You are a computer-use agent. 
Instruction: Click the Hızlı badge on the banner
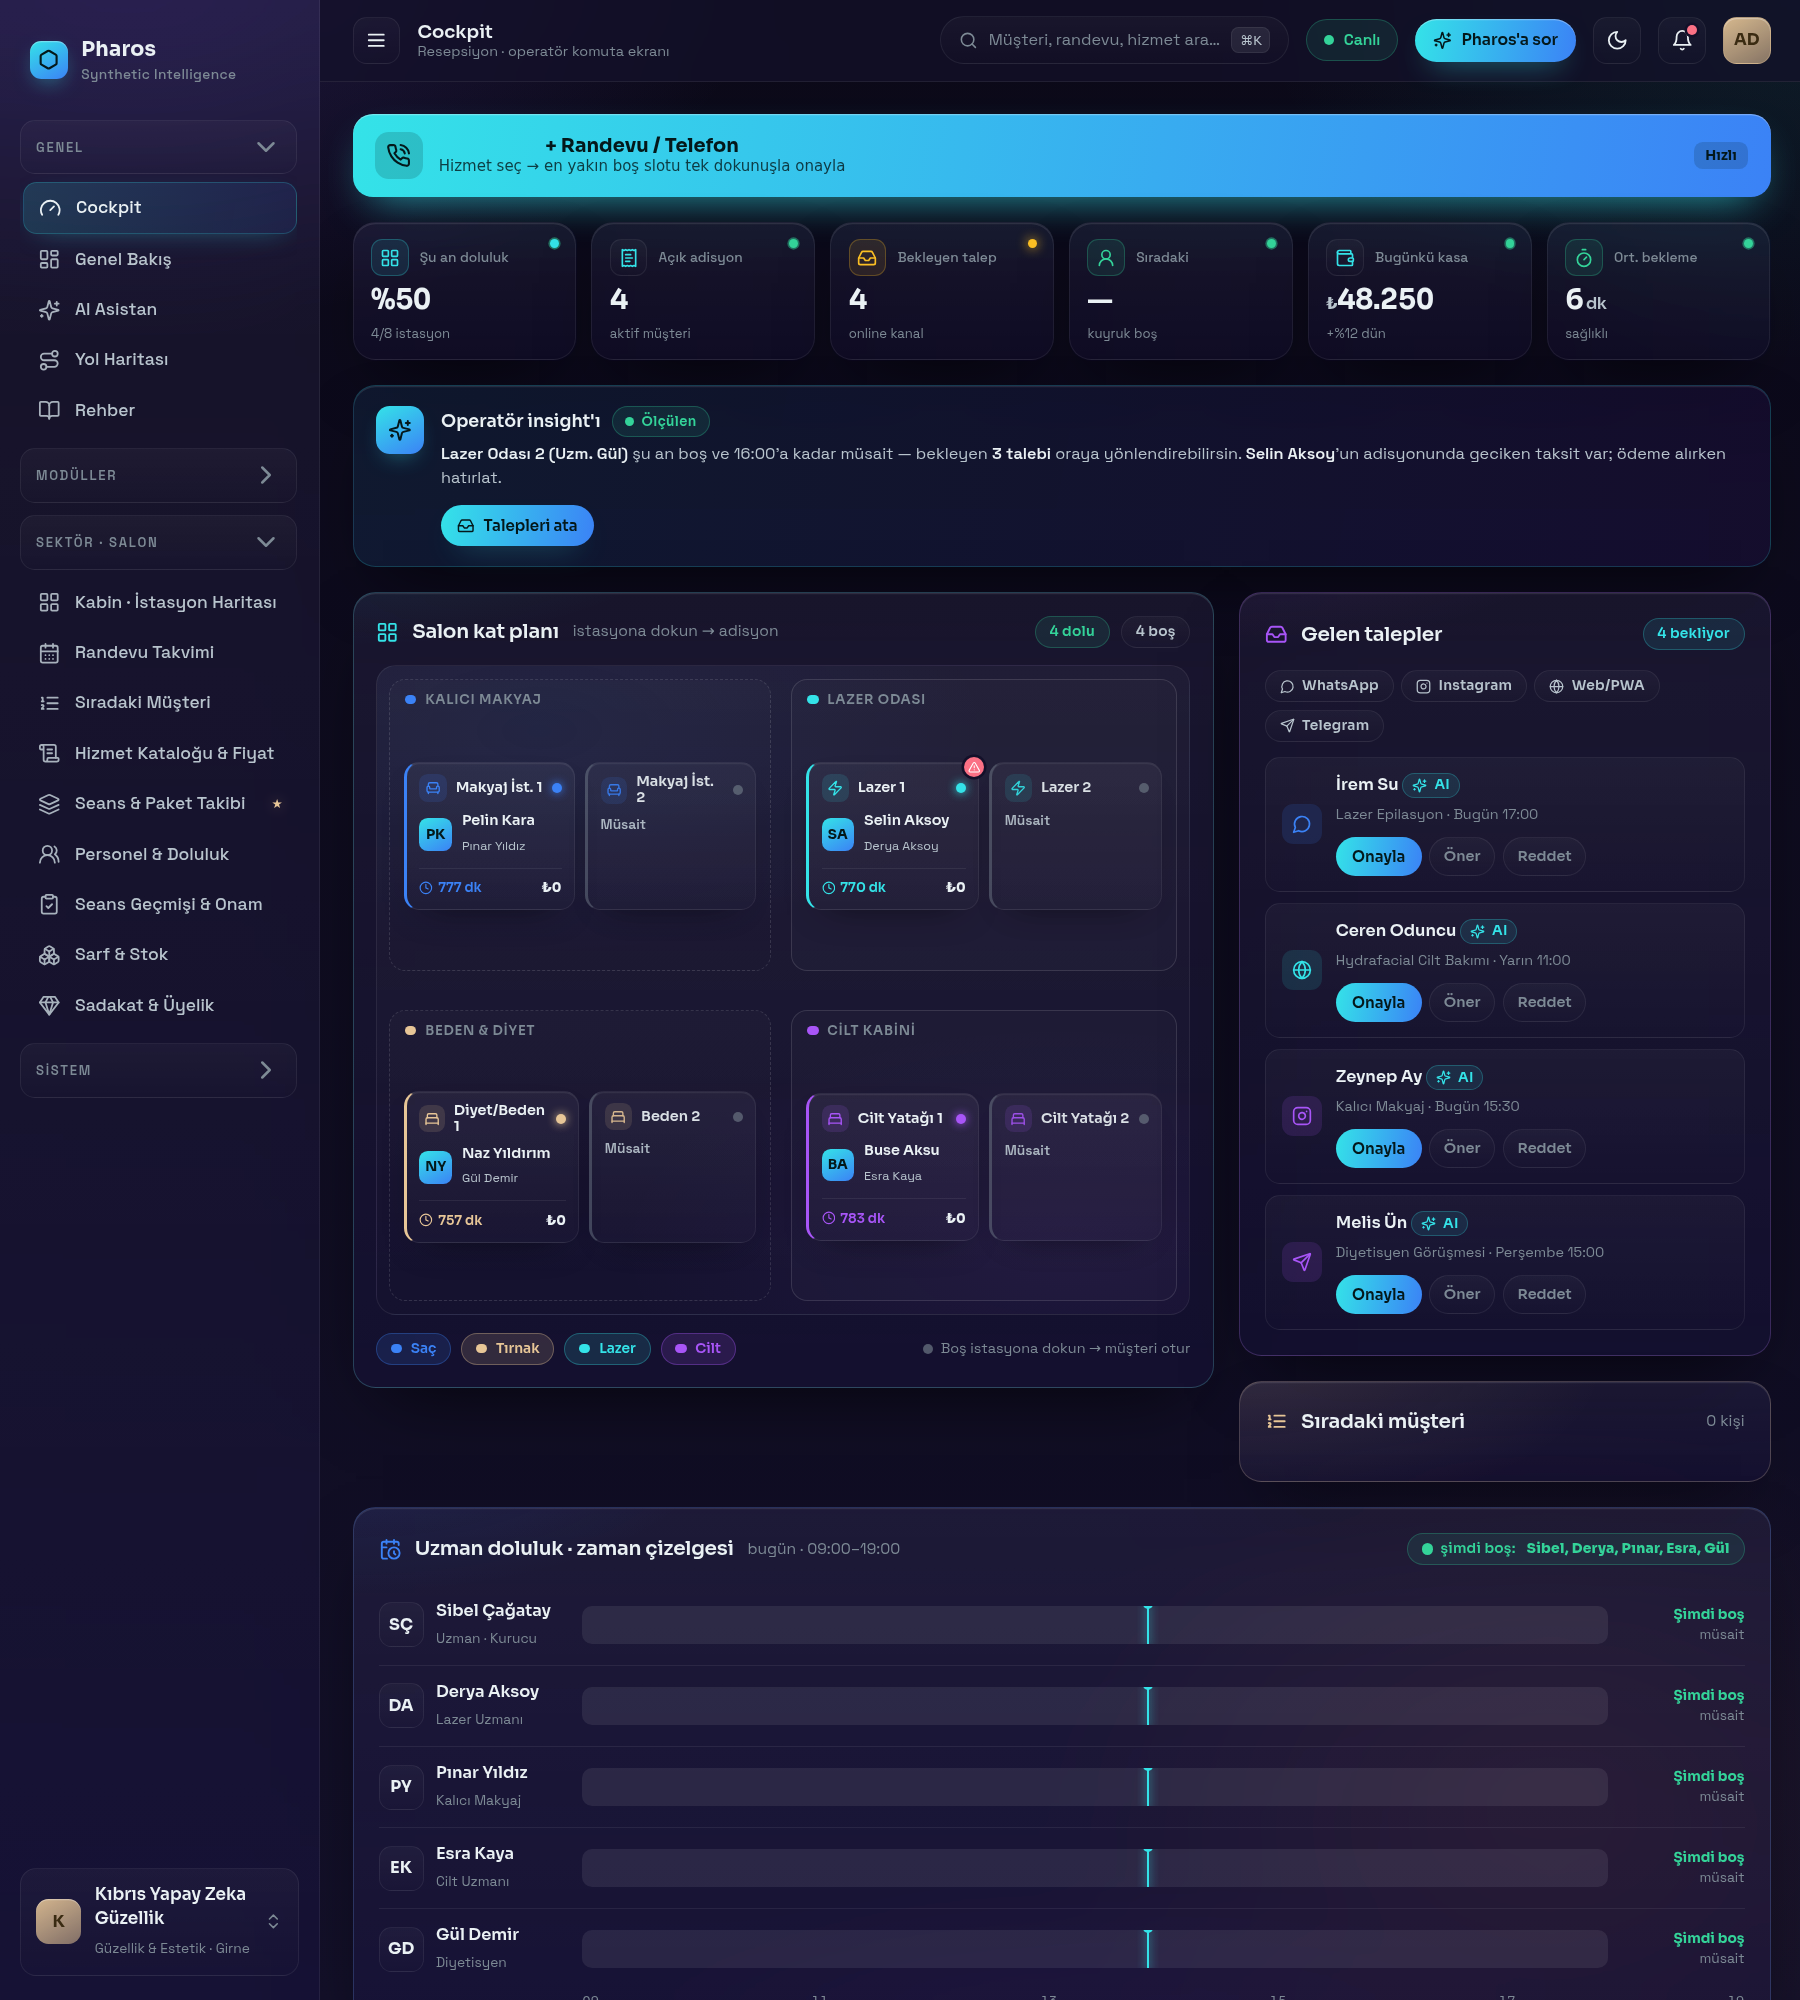(1720, 155)
